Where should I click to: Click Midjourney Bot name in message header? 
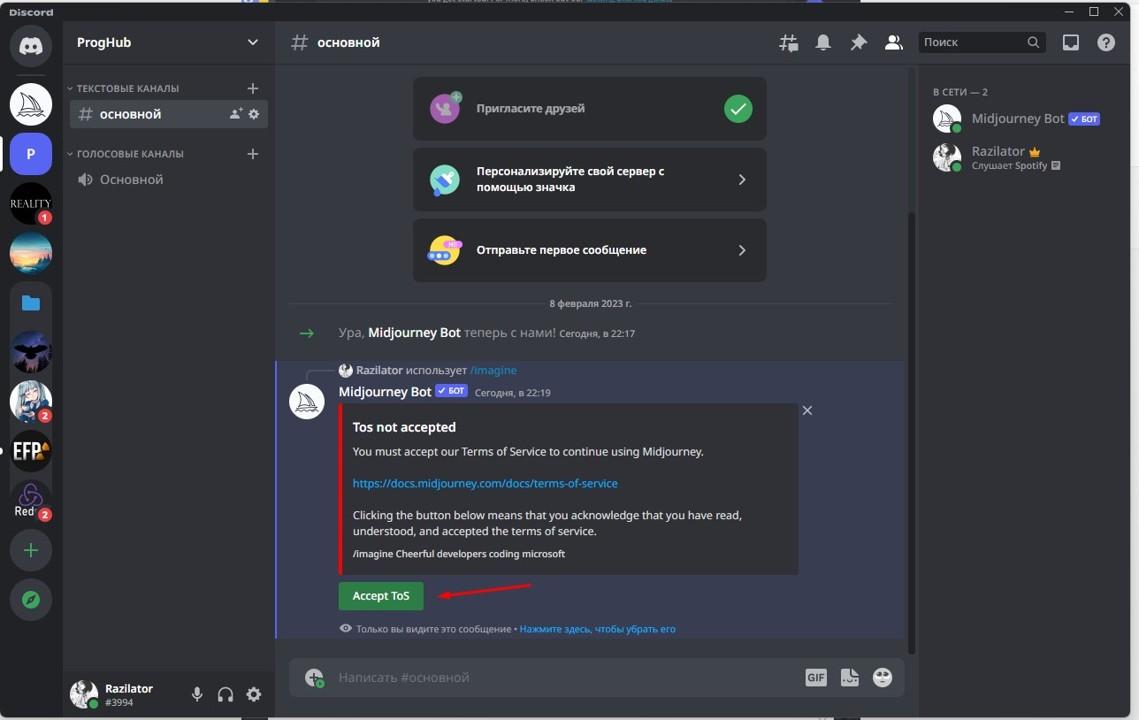click(385, 392)
